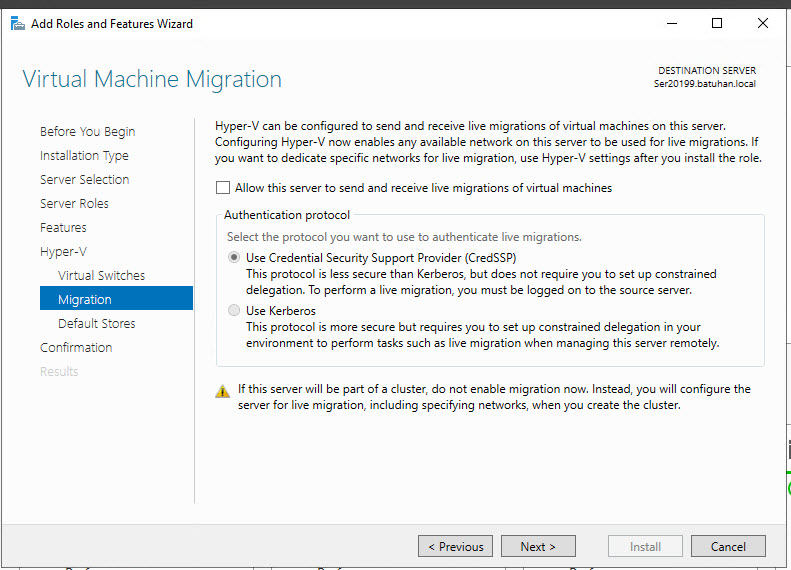791x570 pixels.
Task: Cancel the Add Roles wizard
Action: [x=727, y=547]
